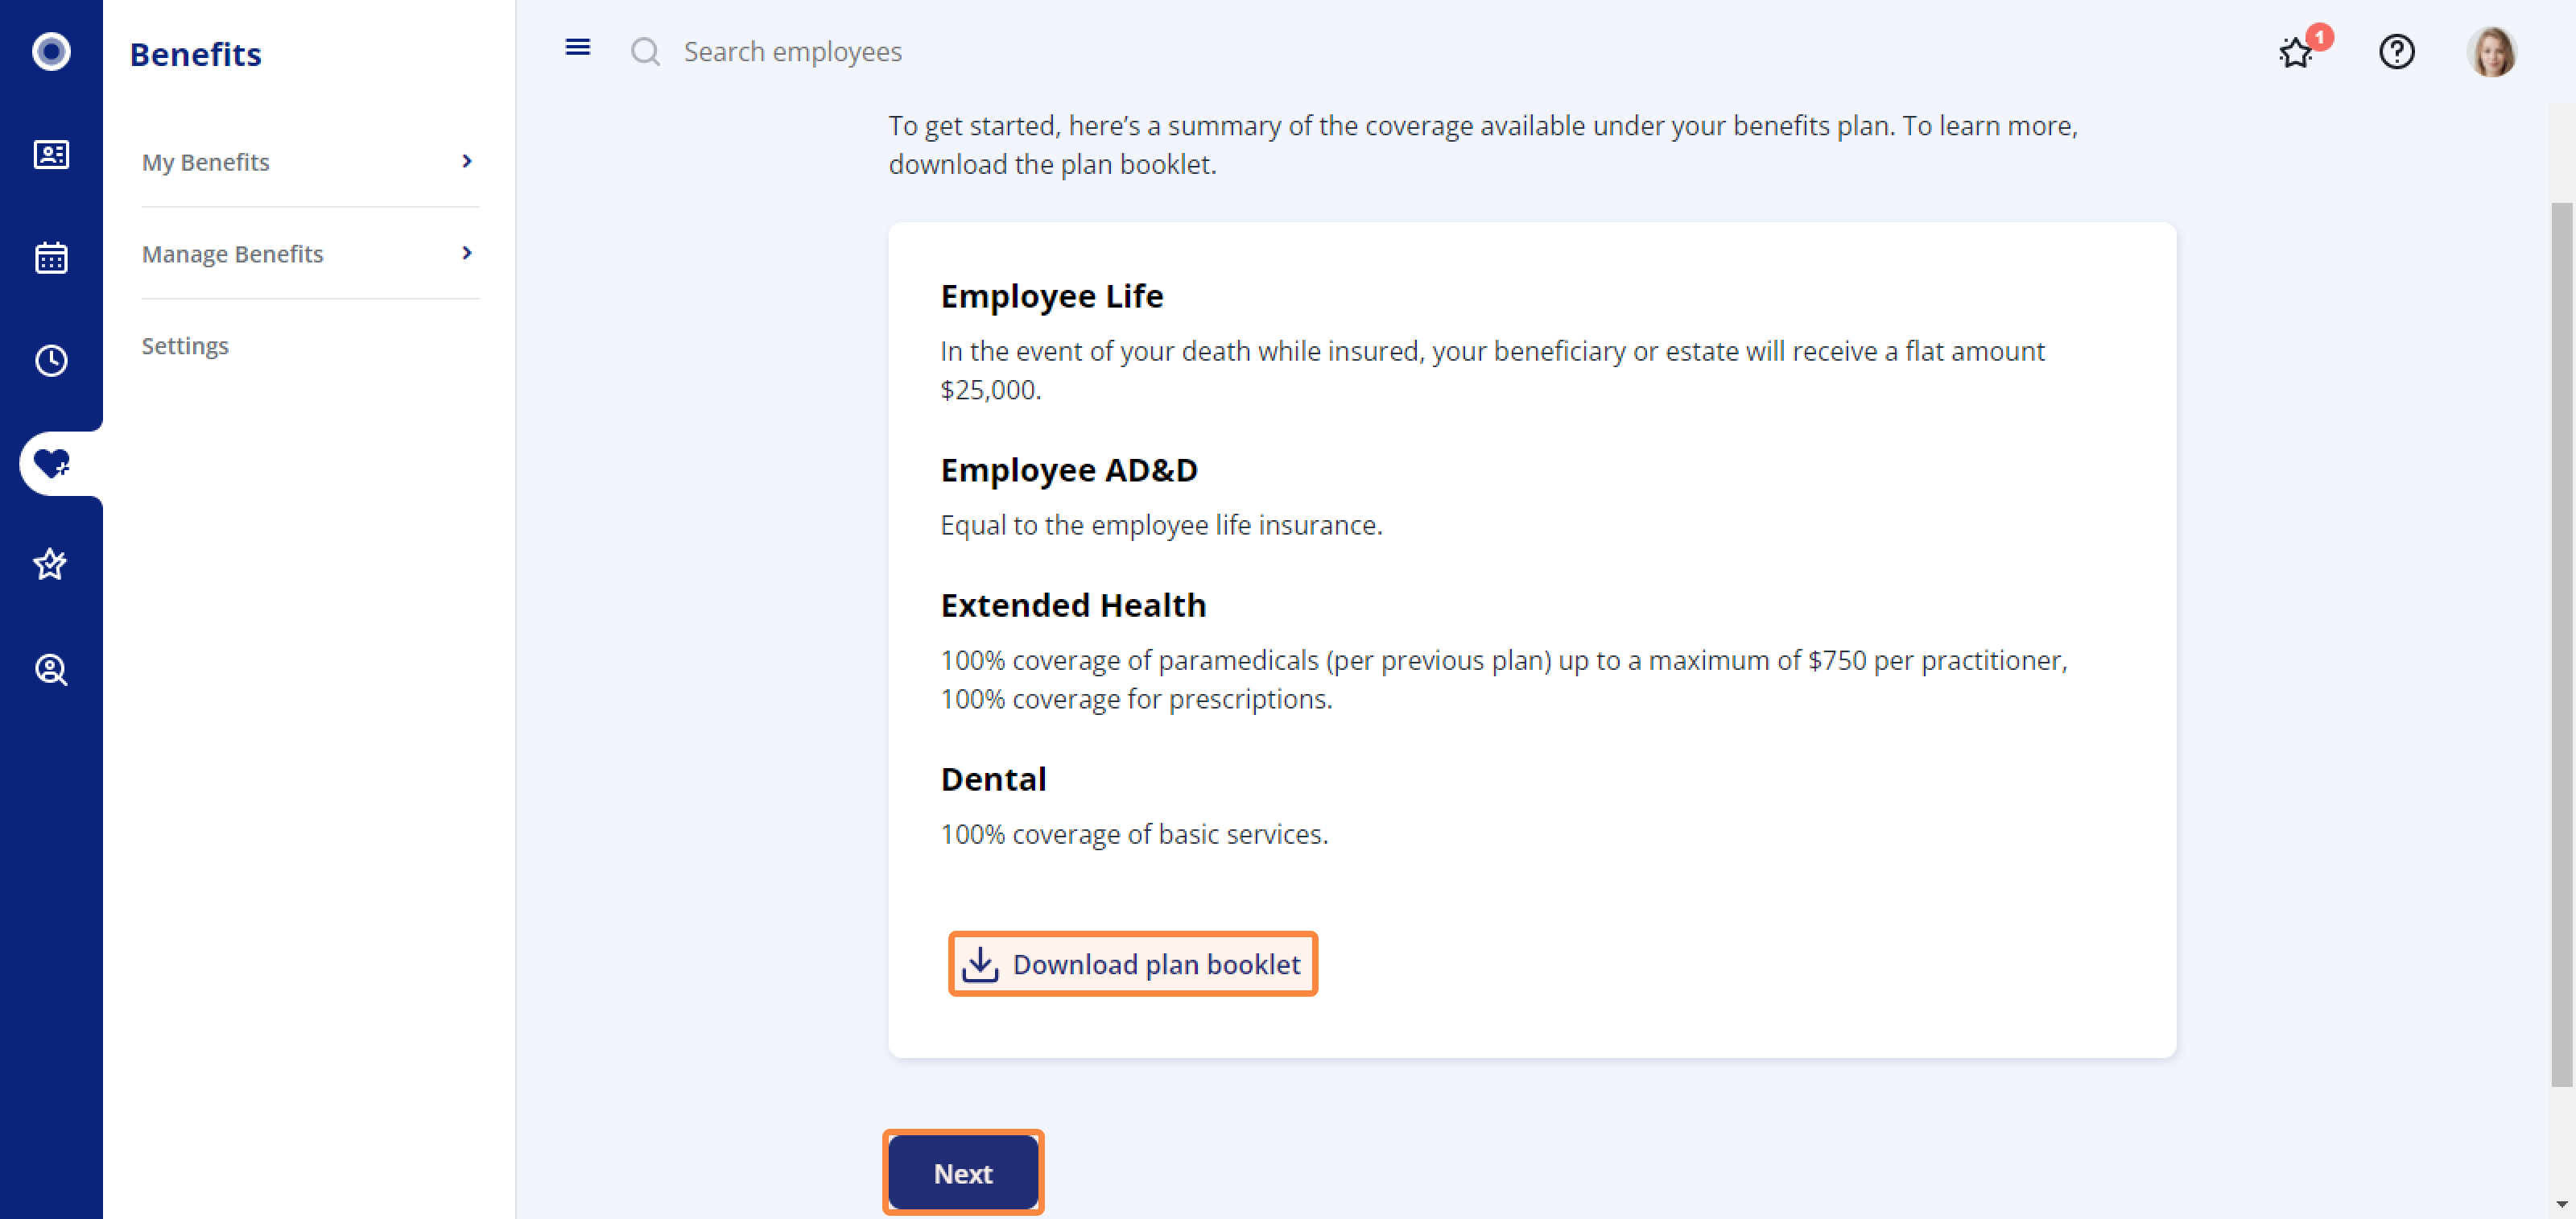Image resolution: width=2576 pixels, height=1219 pixels.
Task: Select the heart benefits icon
Action: [51, 463]
